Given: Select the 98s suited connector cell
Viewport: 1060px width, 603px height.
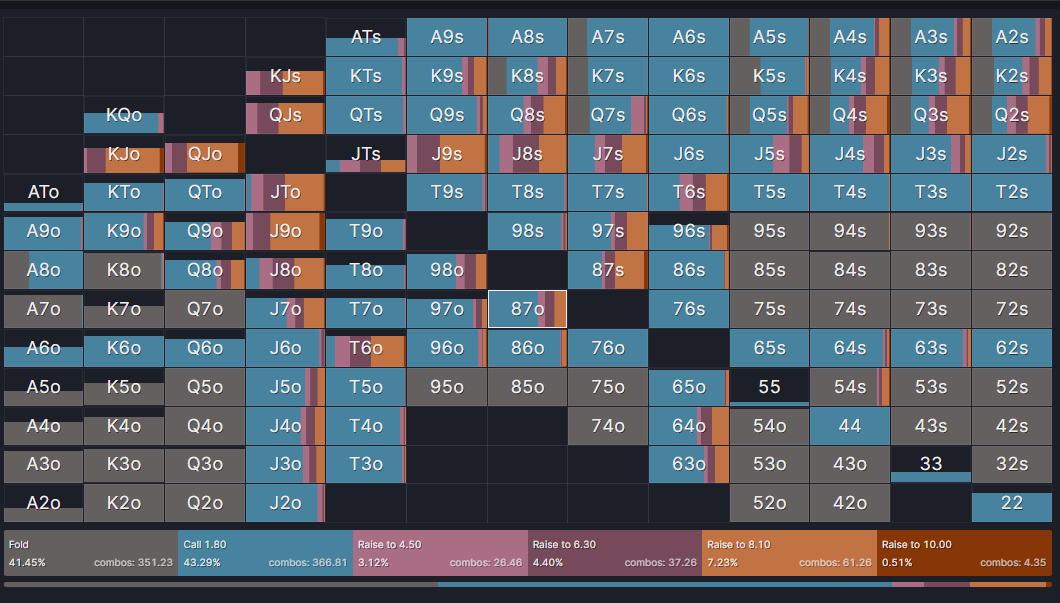Looking at the screenshot, I should point(526,231).
